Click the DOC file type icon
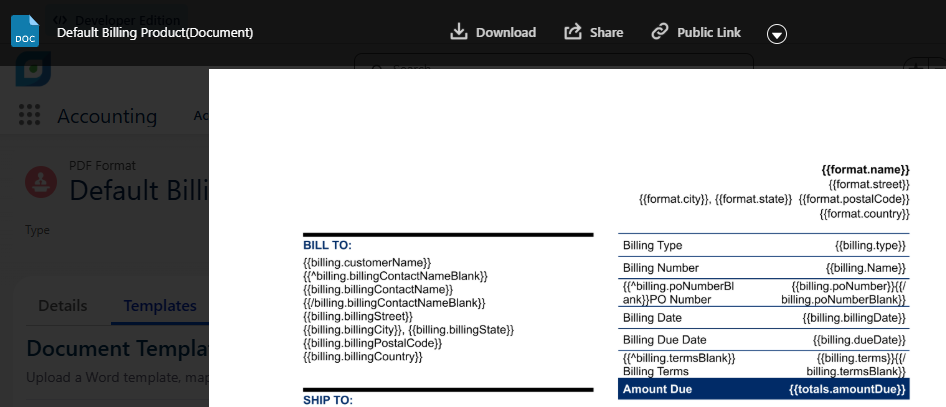946x407 pixels. tap(25, 31)
